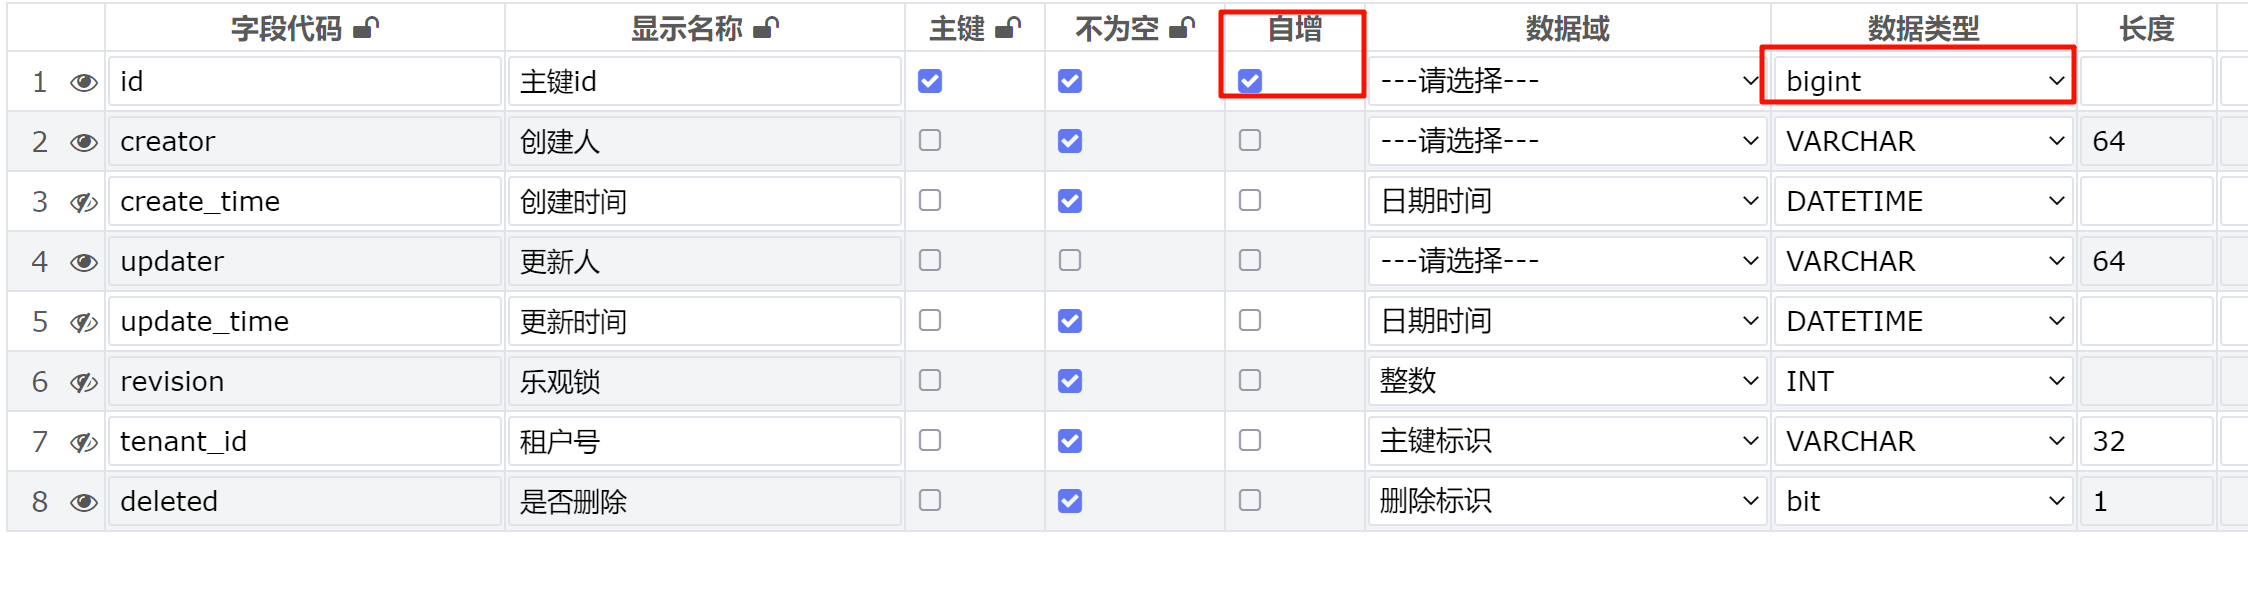Edit the update_time field code input

coord(305,321)
